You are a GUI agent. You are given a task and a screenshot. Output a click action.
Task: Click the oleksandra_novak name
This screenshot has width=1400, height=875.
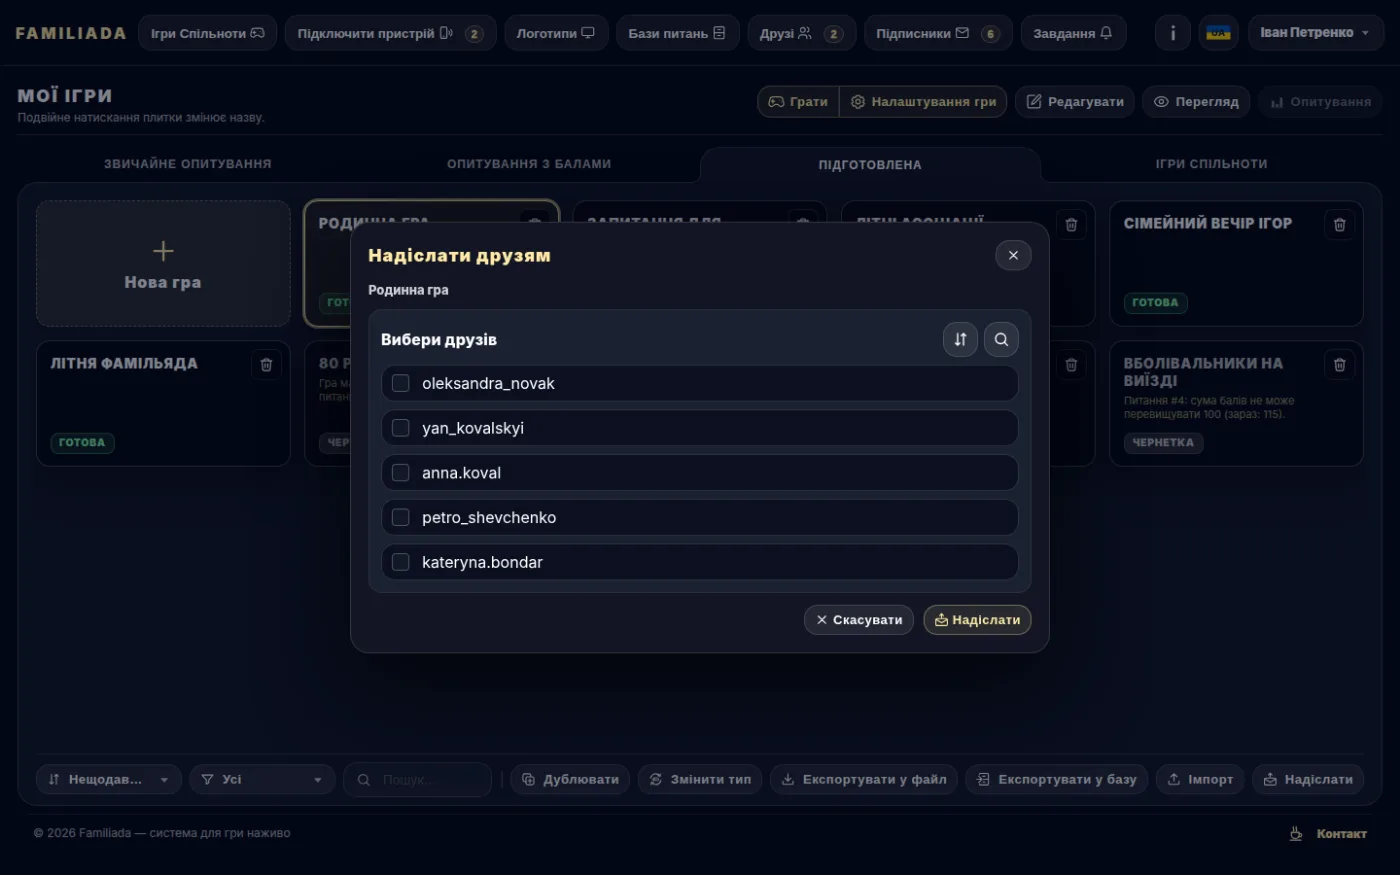click(x=488, y=384)
